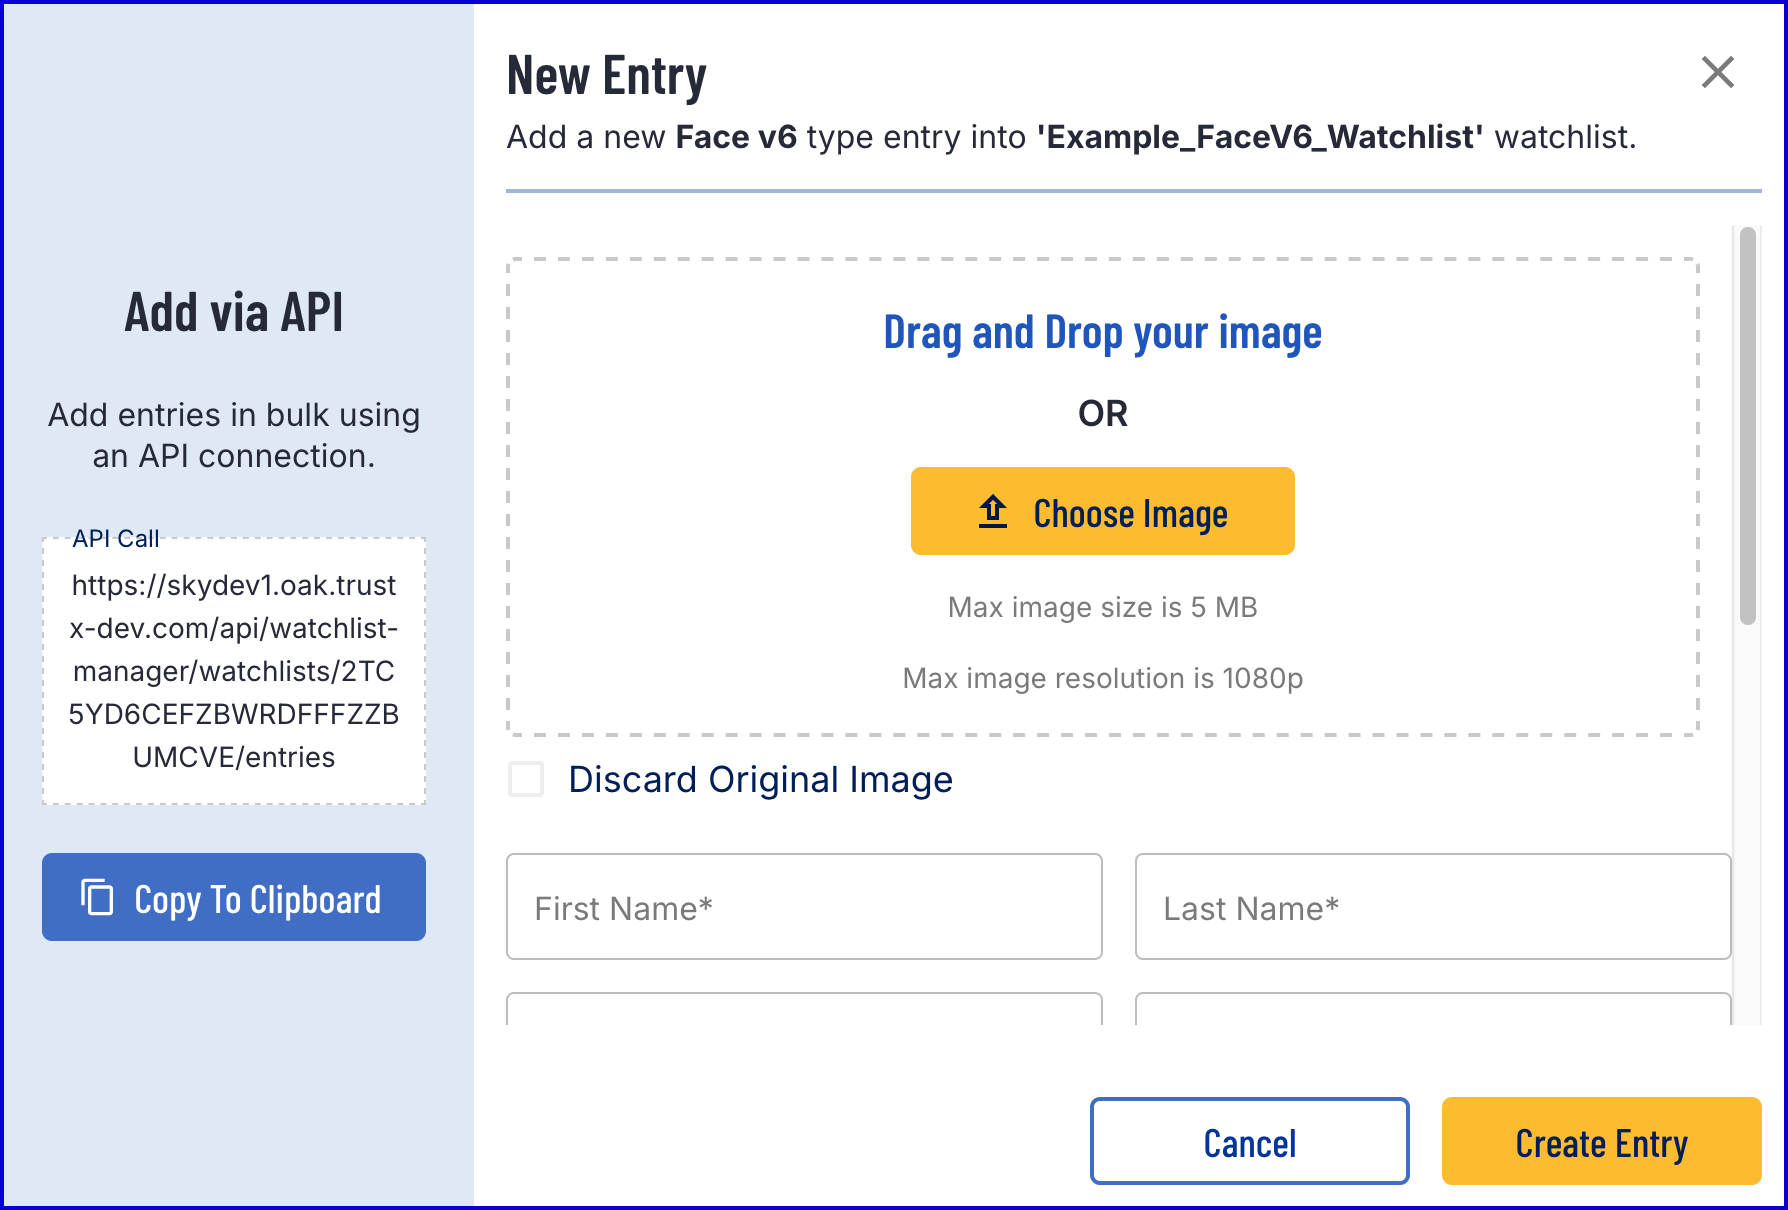The image size is (1788, 1210).
Task: Click the Create Entry button
Action: pyautogui.click(x=1600, y=1141)
